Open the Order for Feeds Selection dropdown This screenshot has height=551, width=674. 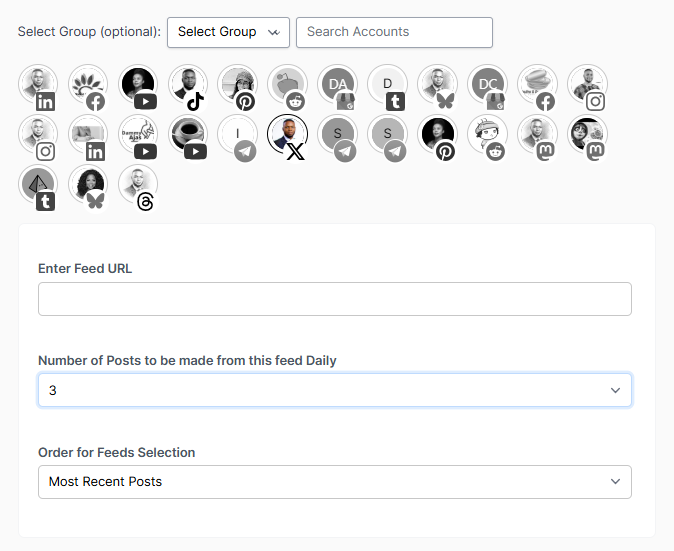(x=335, y=482)
